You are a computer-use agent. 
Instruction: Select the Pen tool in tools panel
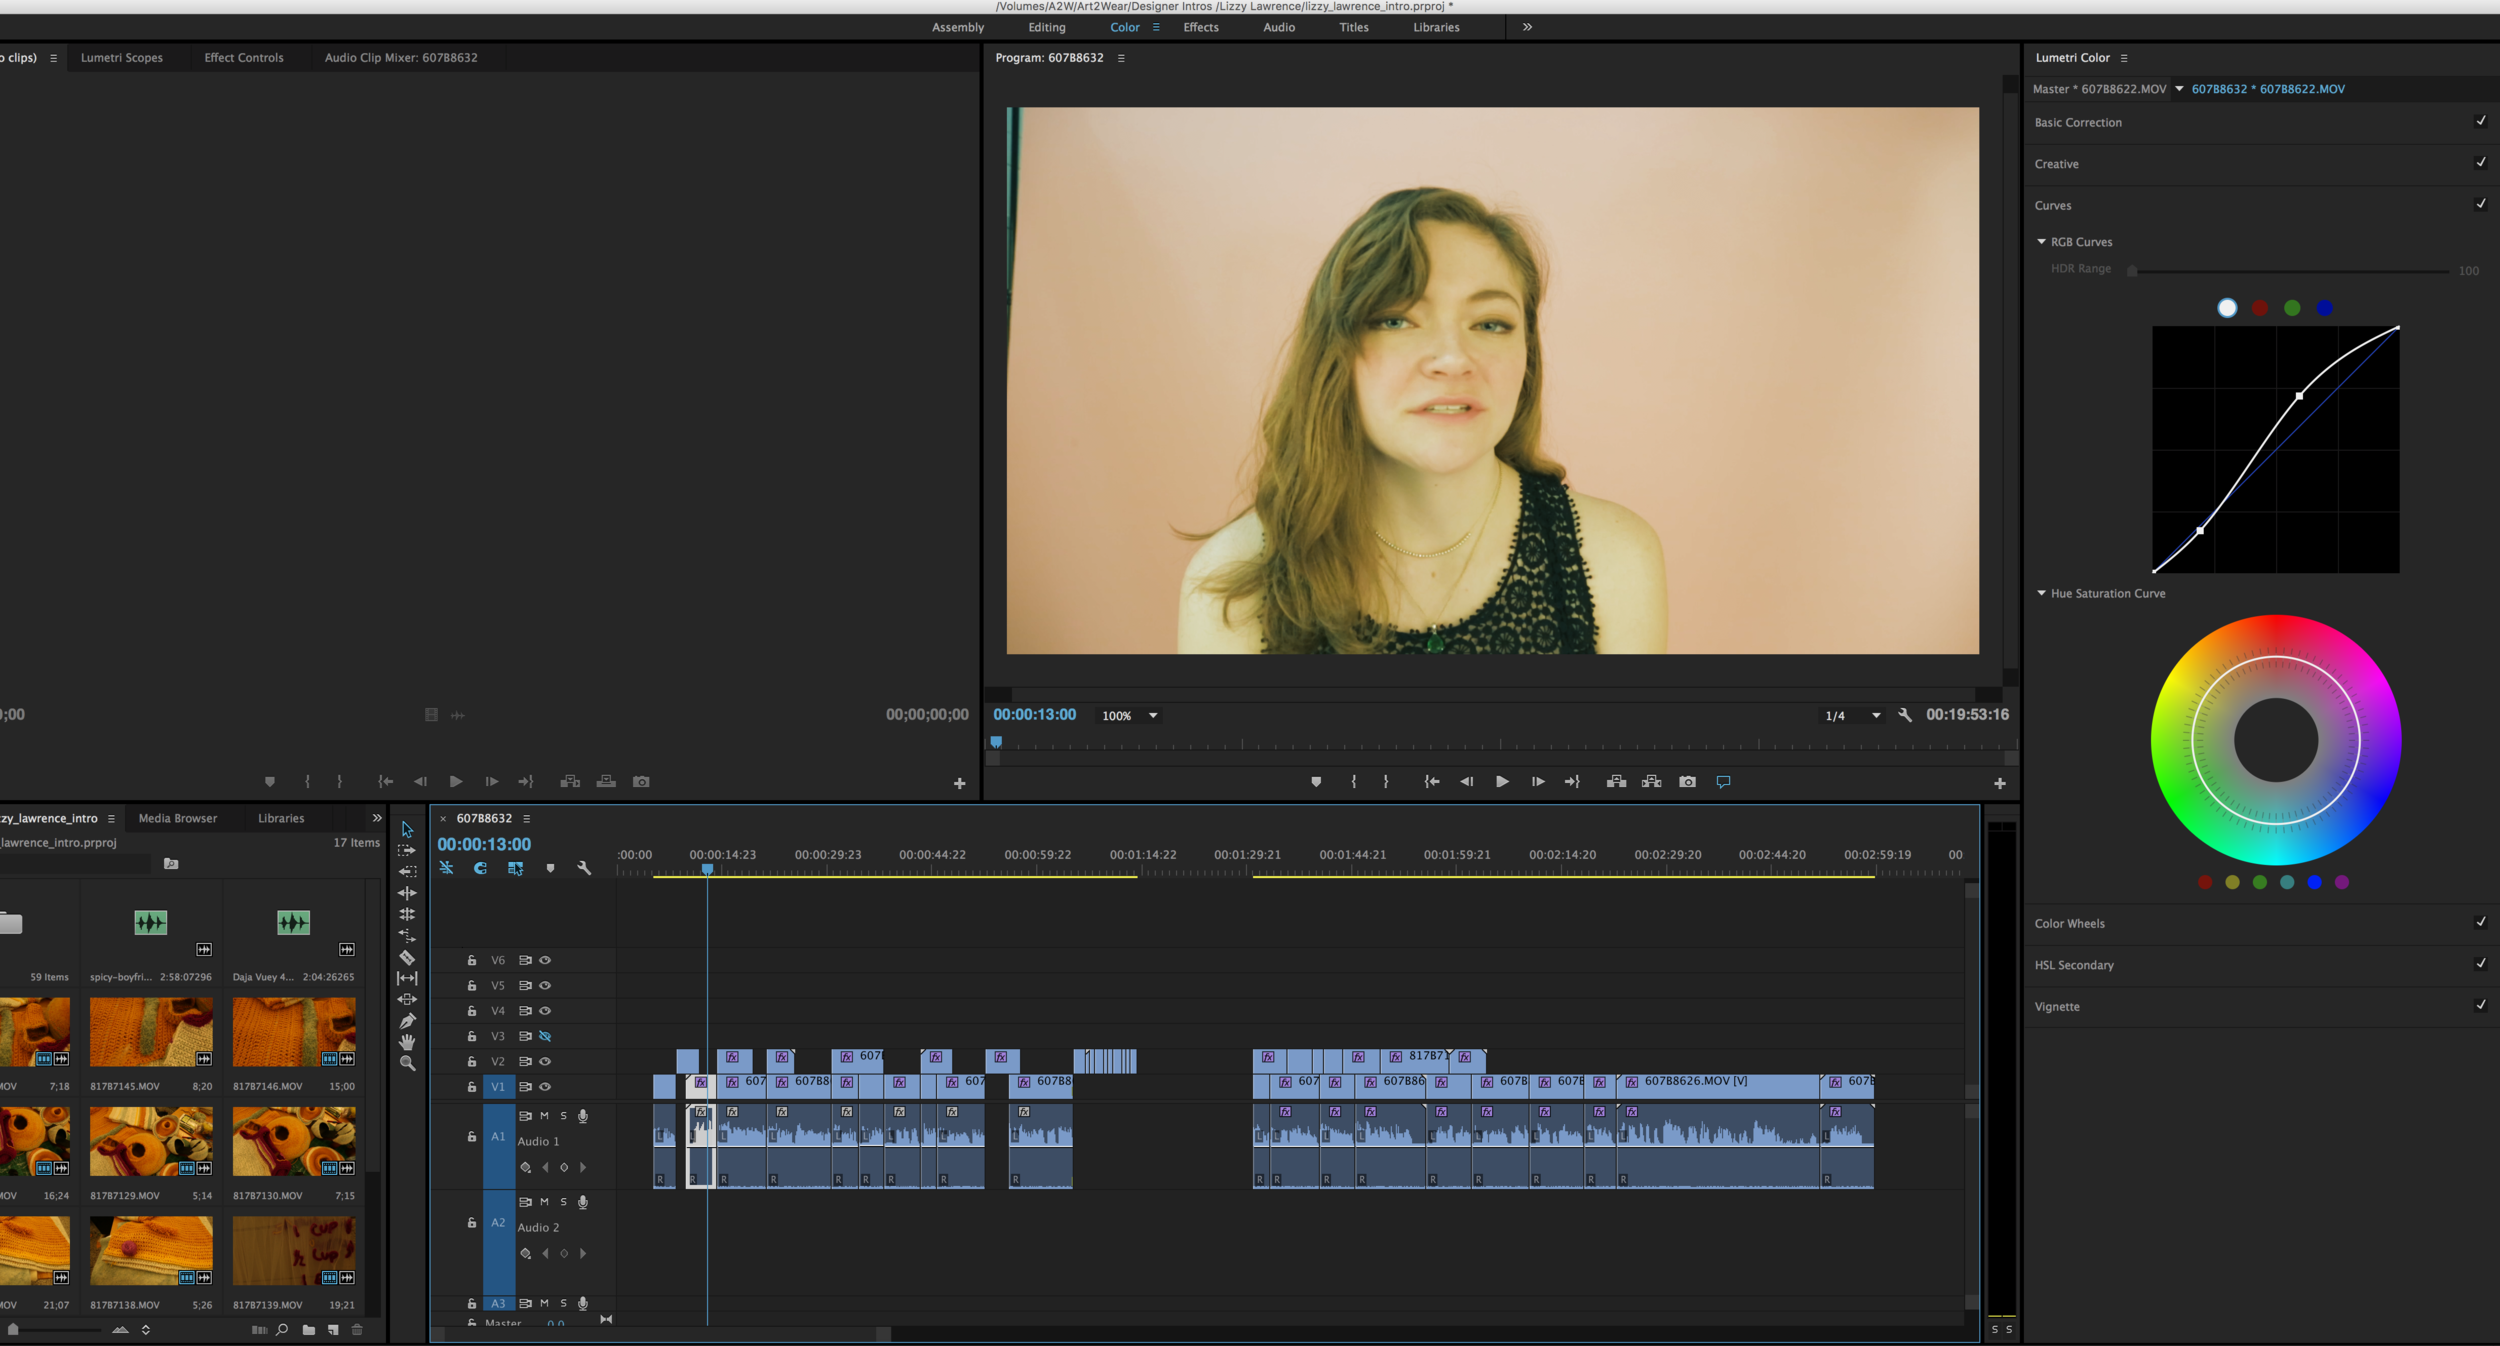pos(407,1021)
